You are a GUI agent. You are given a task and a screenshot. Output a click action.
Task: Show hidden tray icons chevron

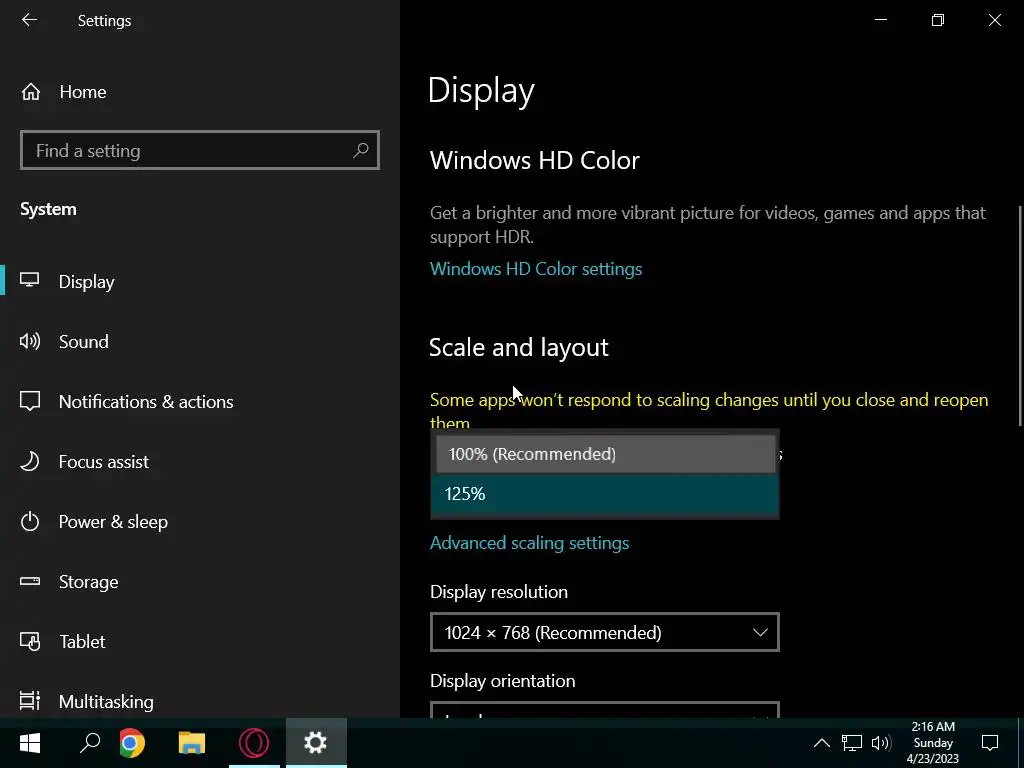[x=822, y=743]
